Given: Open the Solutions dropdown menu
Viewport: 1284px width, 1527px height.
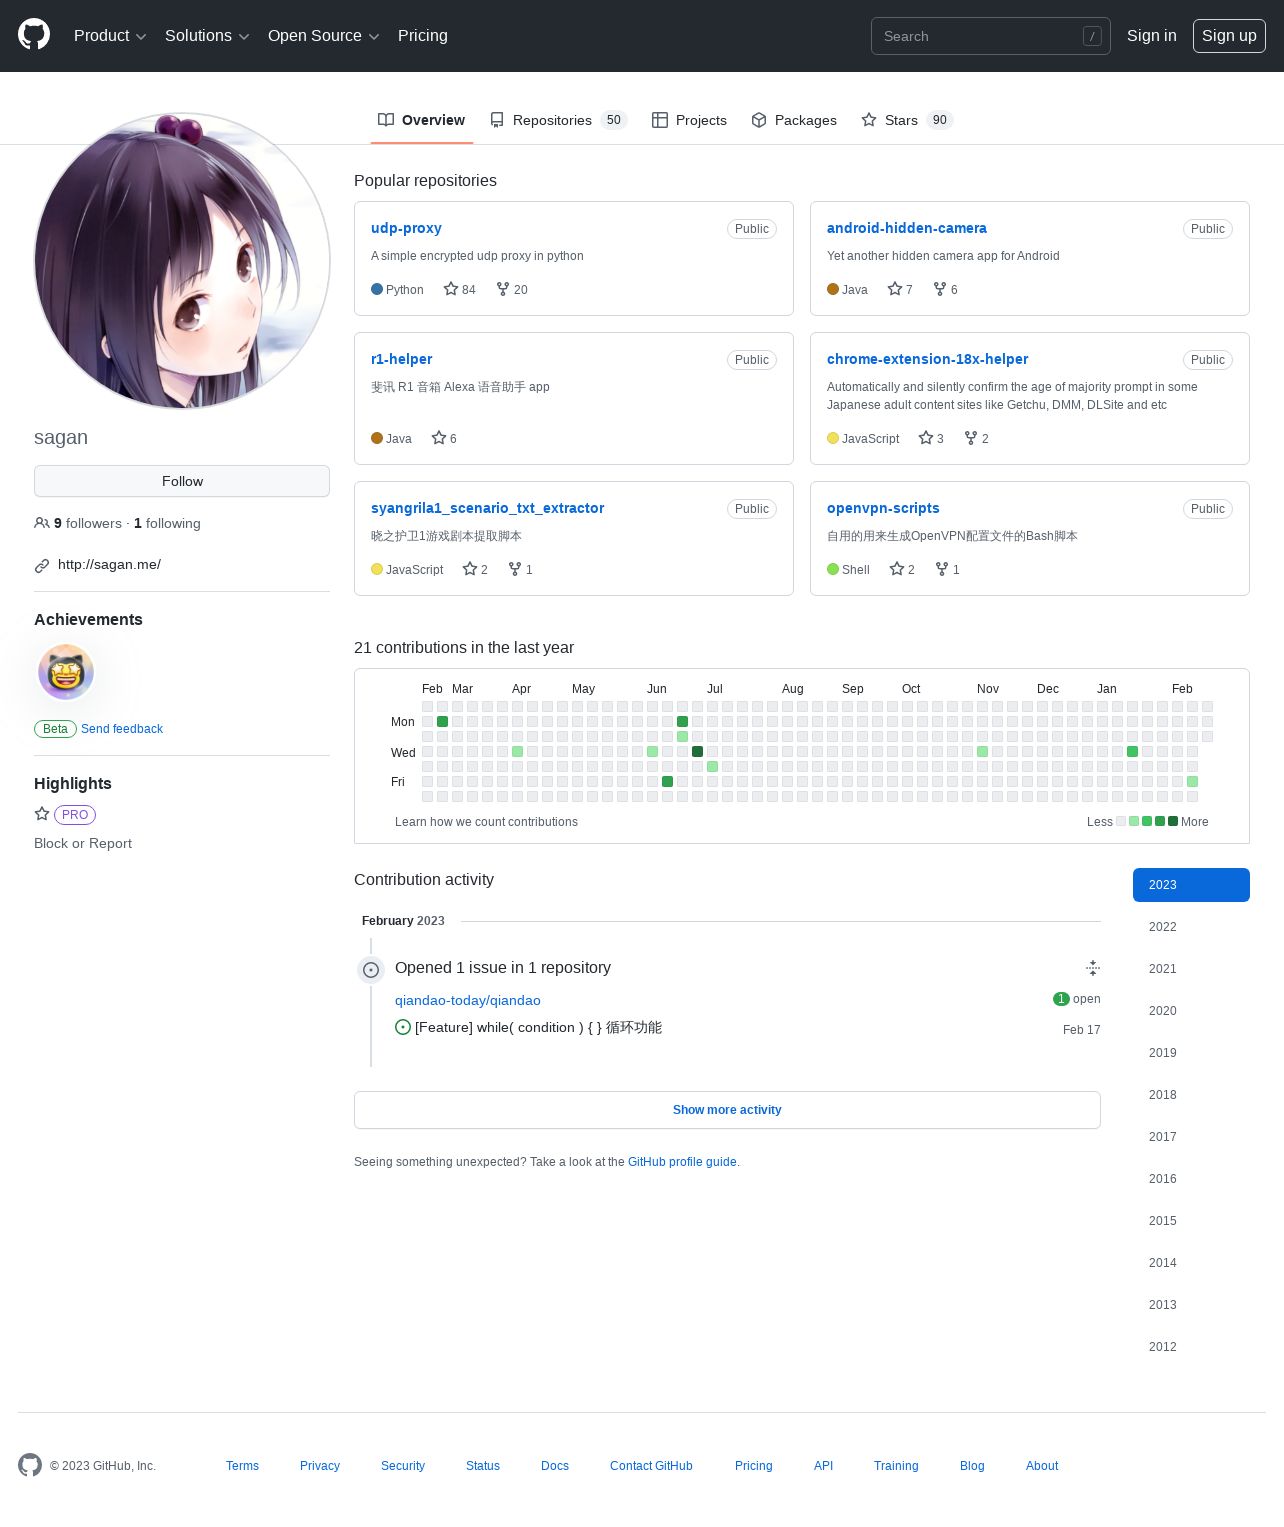Looking at the screenshot, I should 207,36.
